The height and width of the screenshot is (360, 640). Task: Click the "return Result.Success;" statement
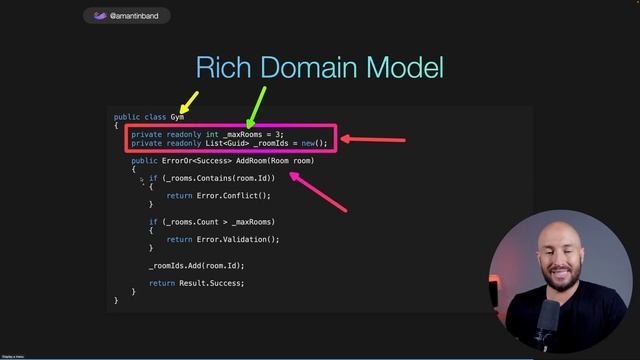point(197,283)
